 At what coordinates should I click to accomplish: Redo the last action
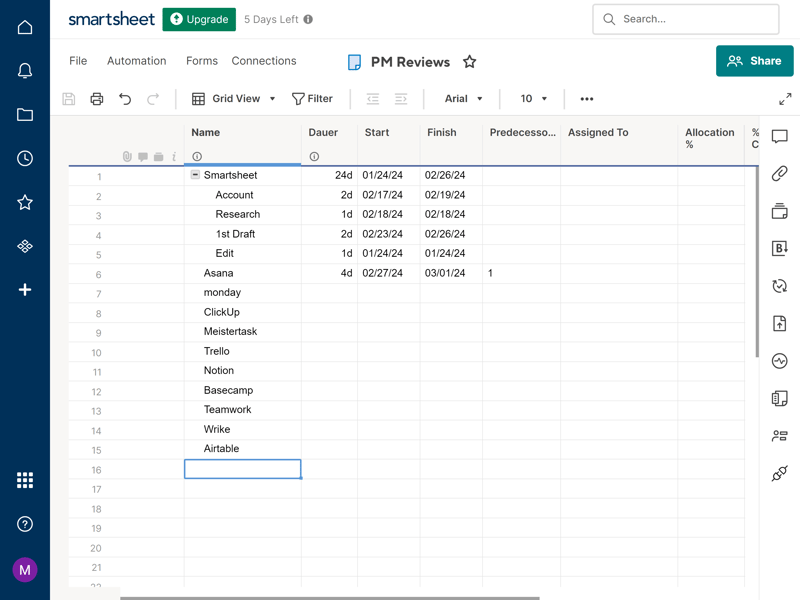tap(153, 98)
